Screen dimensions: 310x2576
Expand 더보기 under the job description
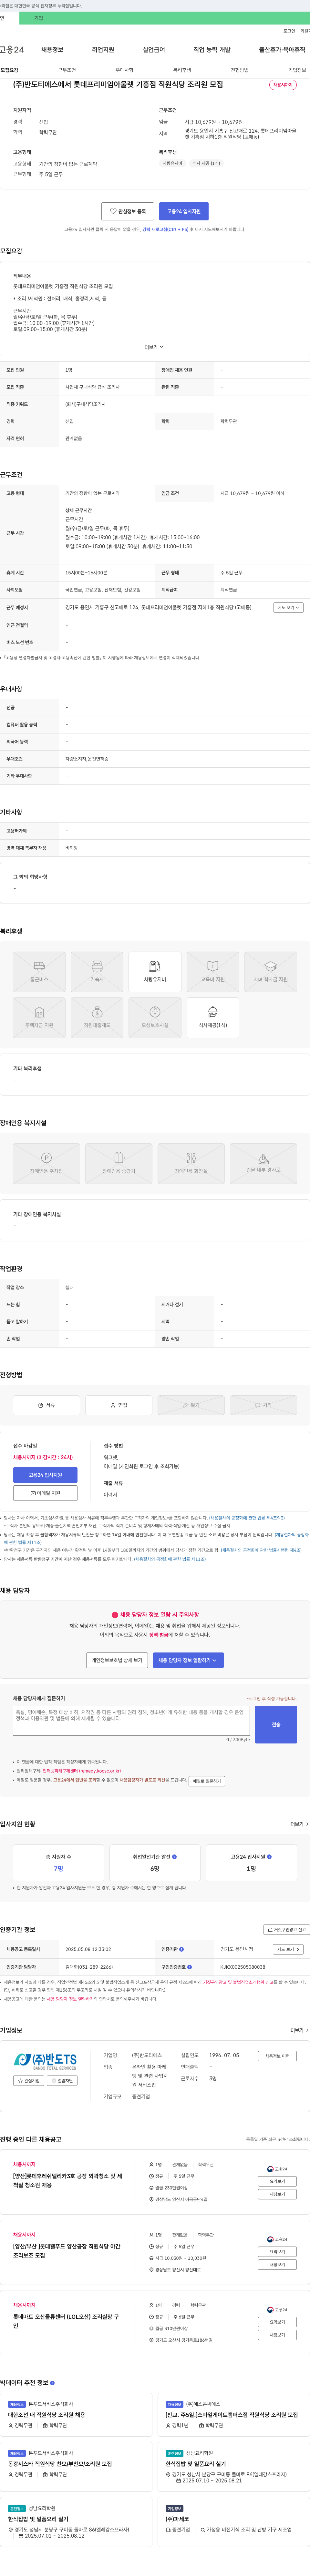pyautogui.click(x=154, y=347)
